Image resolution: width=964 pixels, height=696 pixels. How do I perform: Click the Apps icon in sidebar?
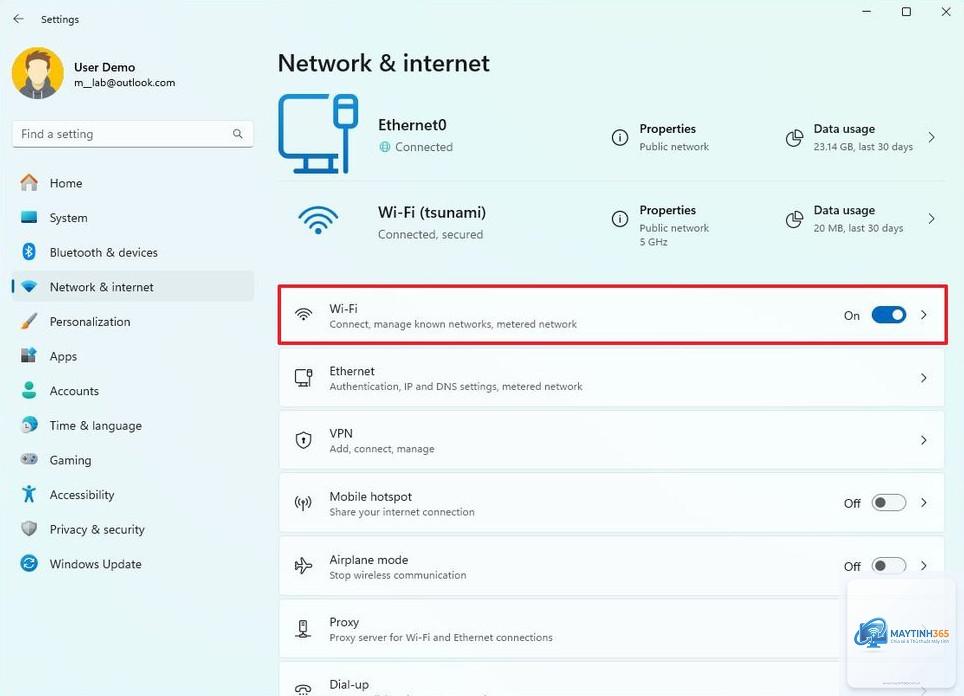tap(29, 355)
